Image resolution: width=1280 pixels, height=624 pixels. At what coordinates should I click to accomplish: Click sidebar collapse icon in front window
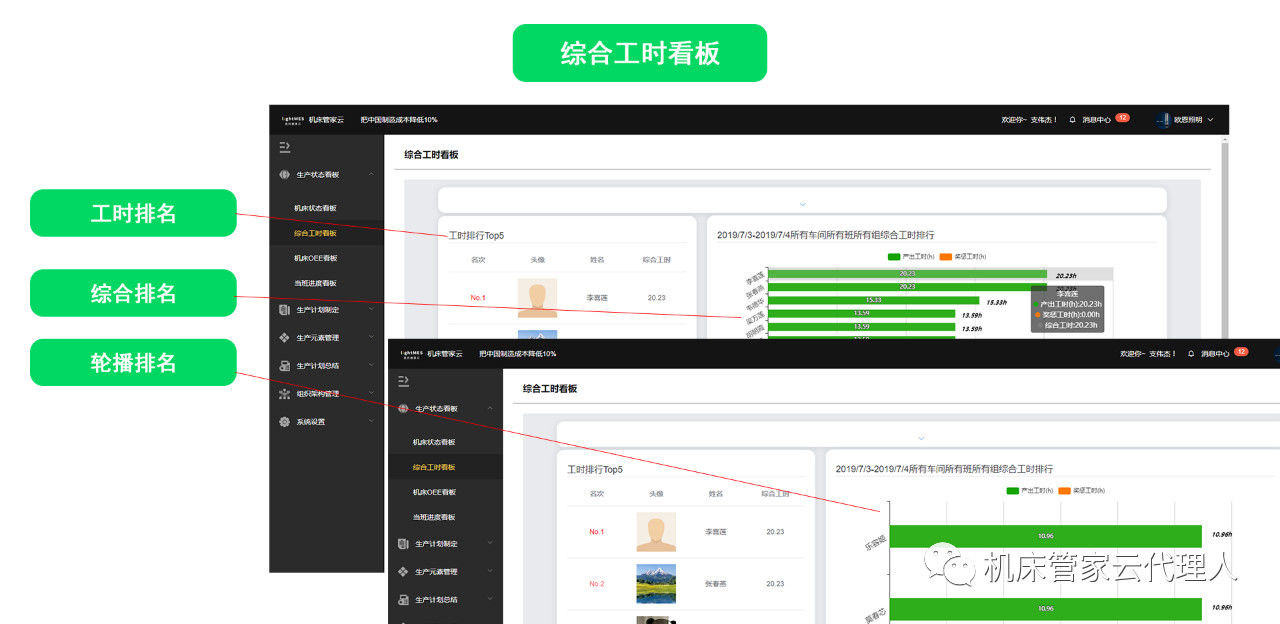pos(403,381)
